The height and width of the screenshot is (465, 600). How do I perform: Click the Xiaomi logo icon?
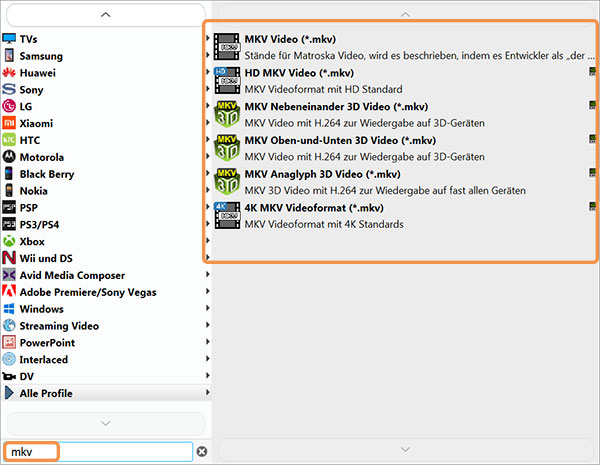(x=9, y=123)
